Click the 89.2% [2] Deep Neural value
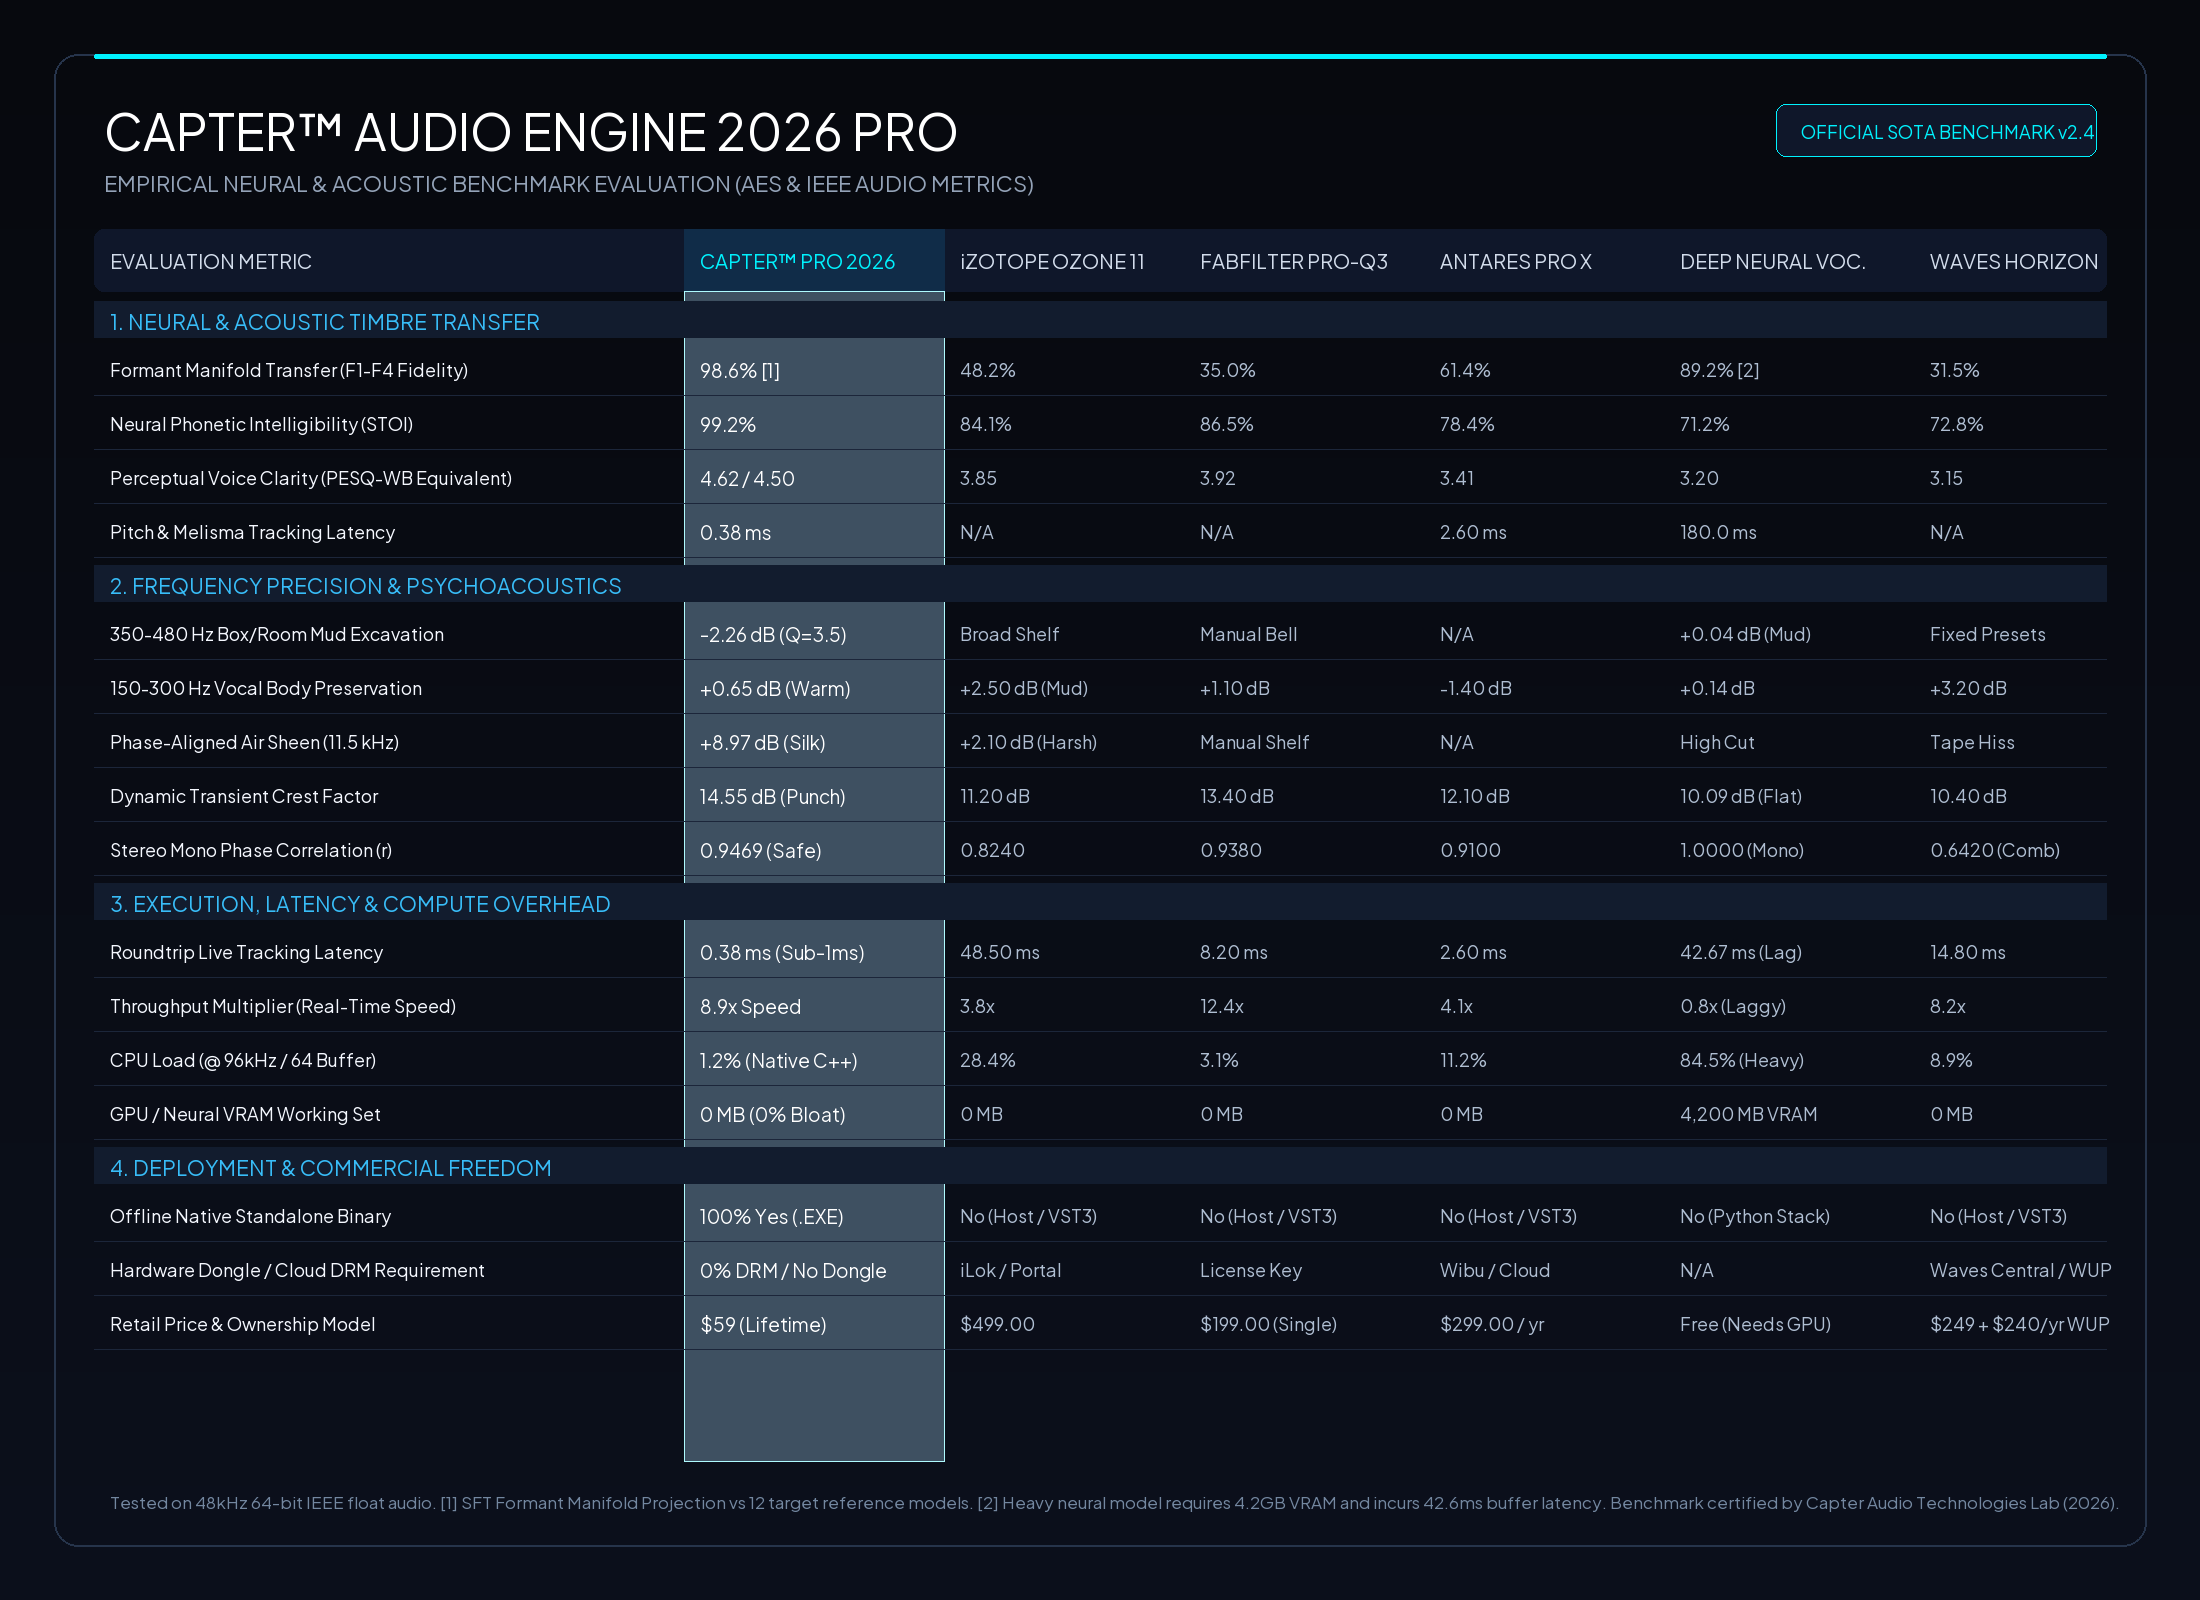The image size is (2200, 1600). click(1719, 370)
